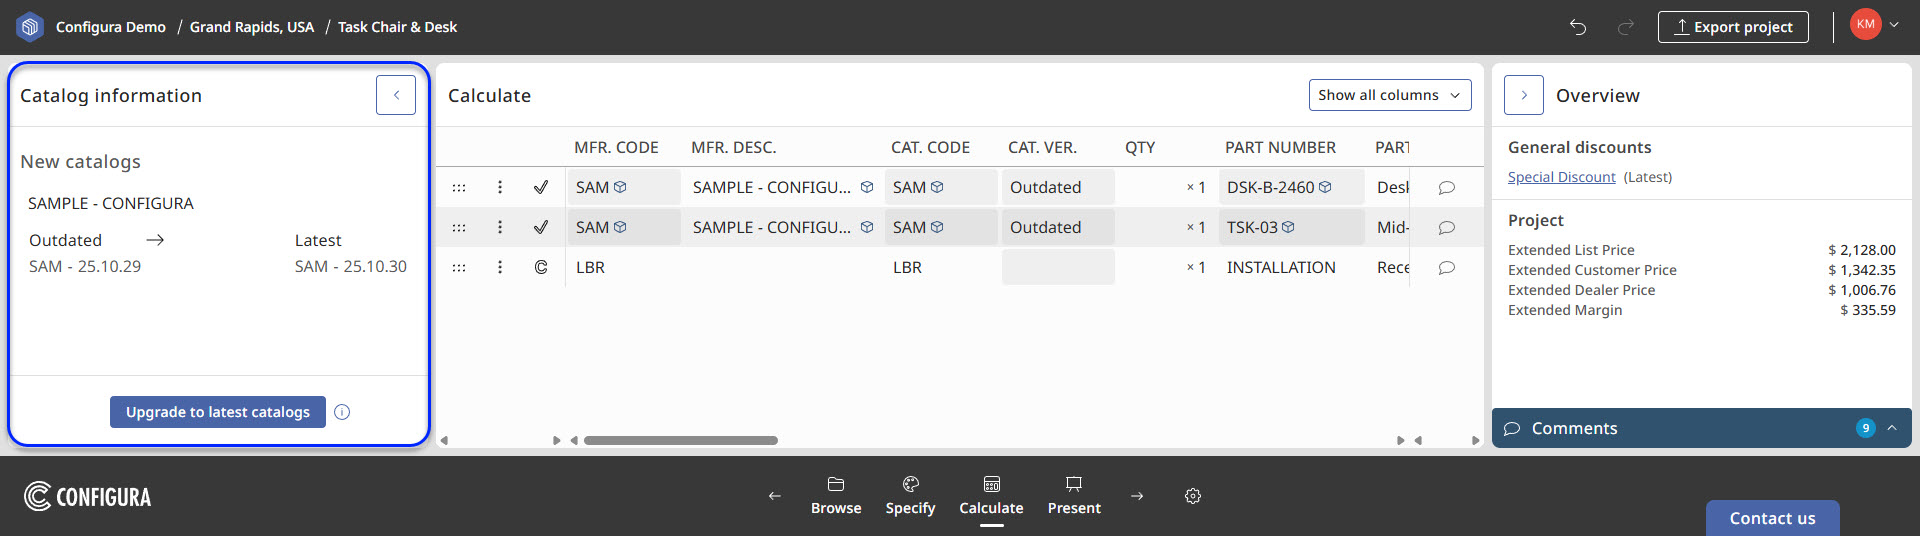Open the Show all columns dropdown
This screenshot has width=1920, height=536.
click(x=1390, y=95)
